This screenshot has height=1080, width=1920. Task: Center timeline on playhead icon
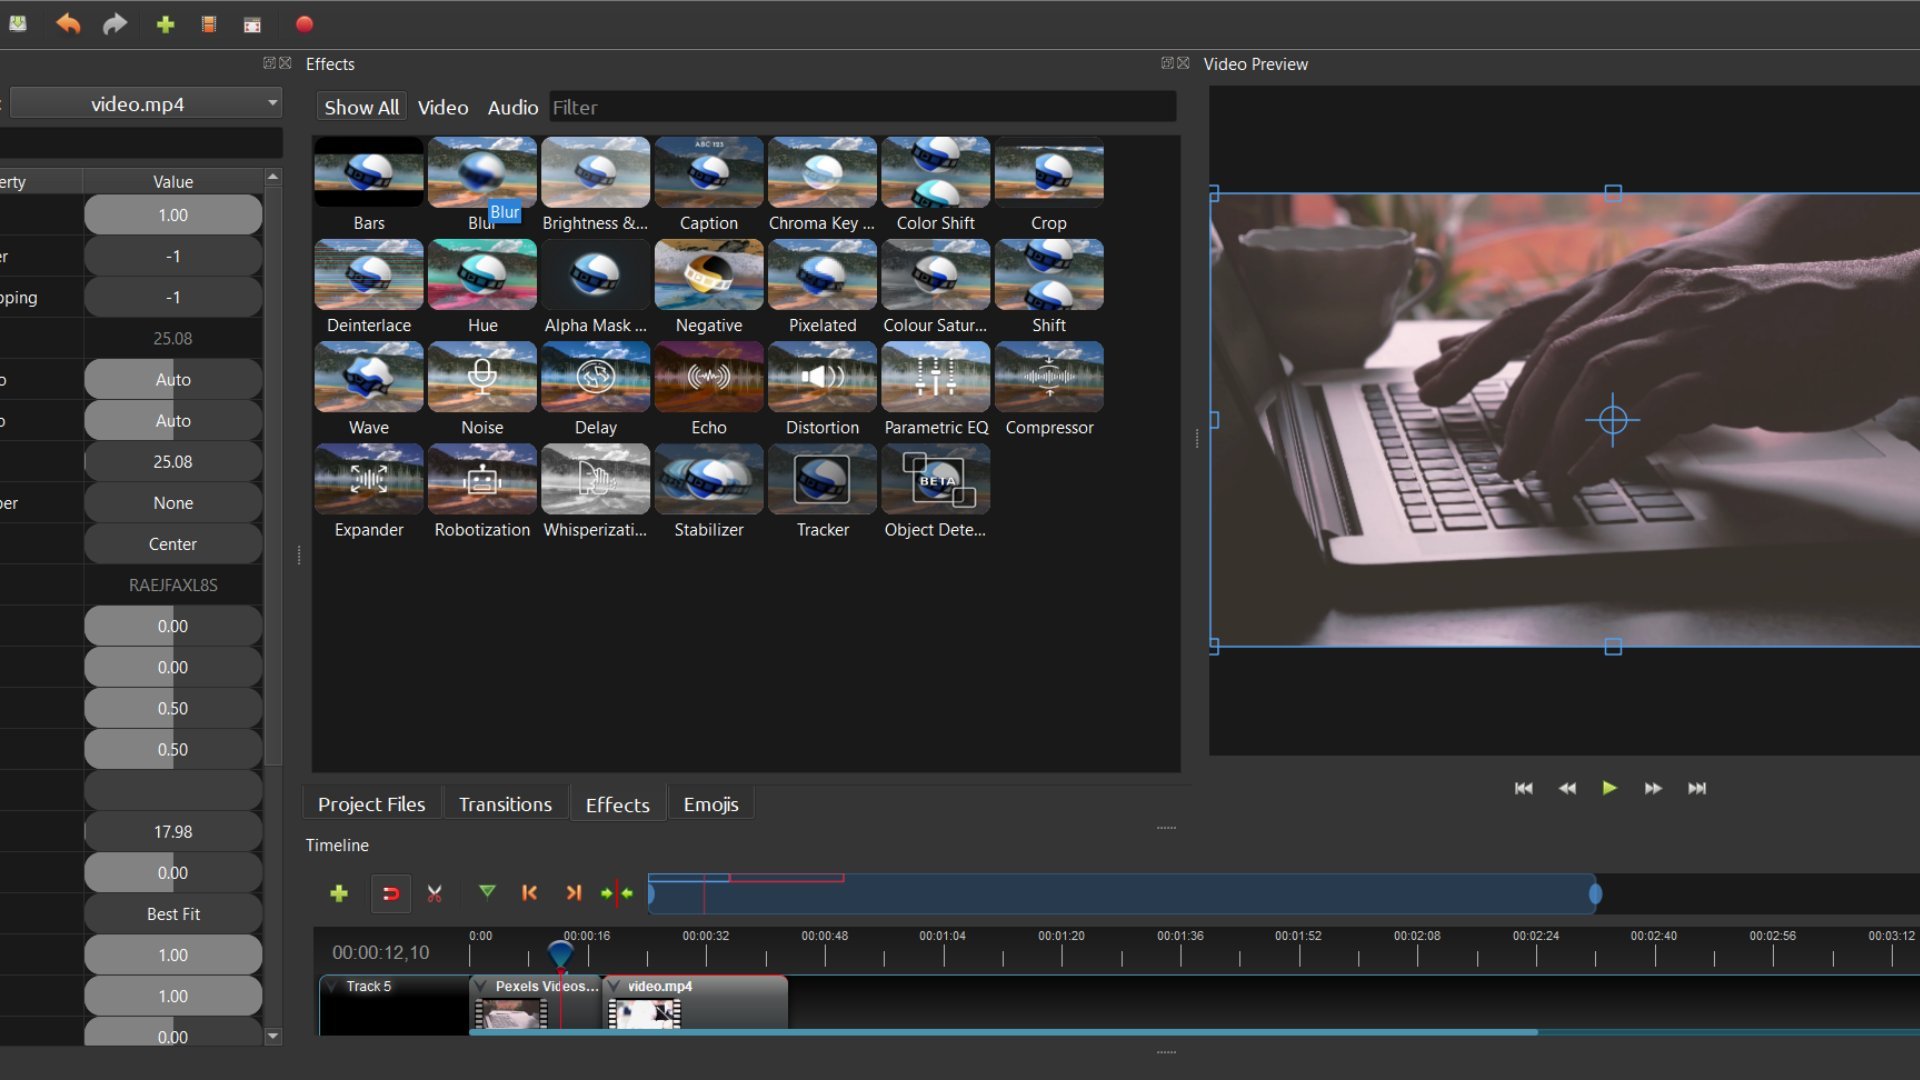(x=616, y=893)
